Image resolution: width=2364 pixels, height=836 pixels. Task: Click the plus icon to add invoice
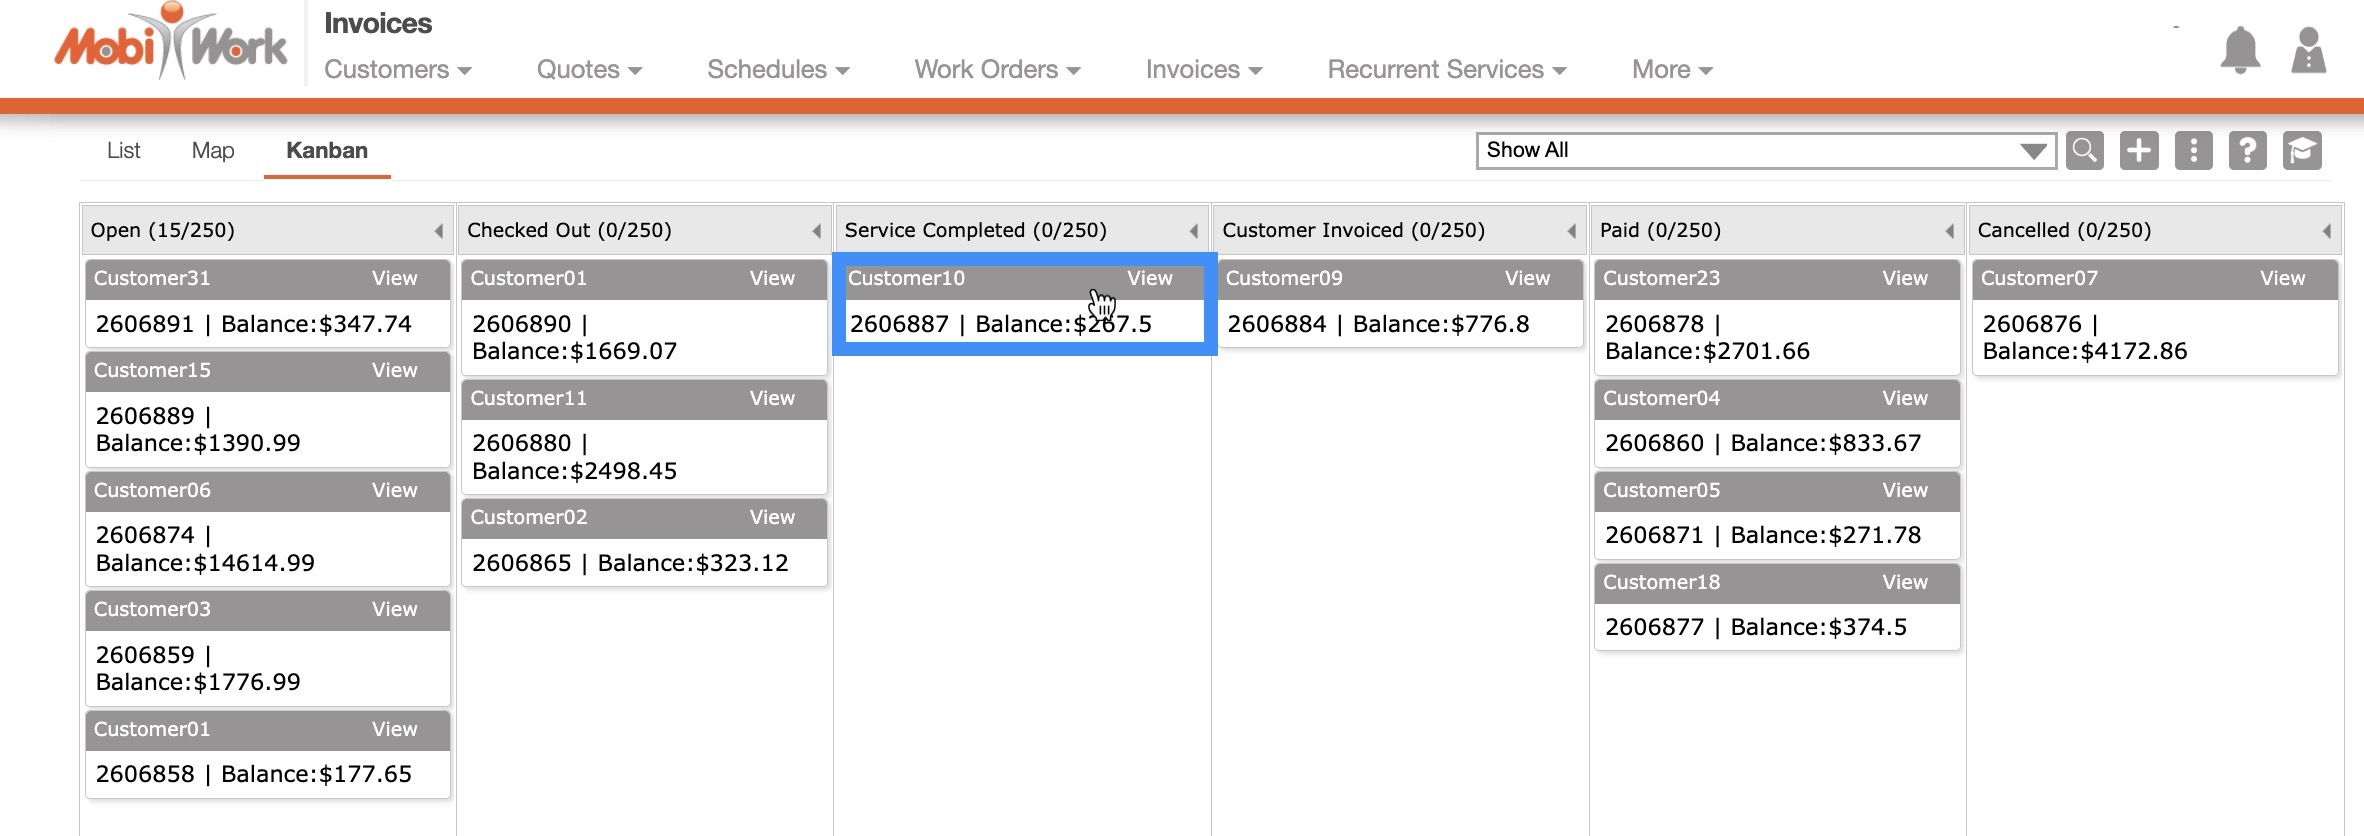2139,151
